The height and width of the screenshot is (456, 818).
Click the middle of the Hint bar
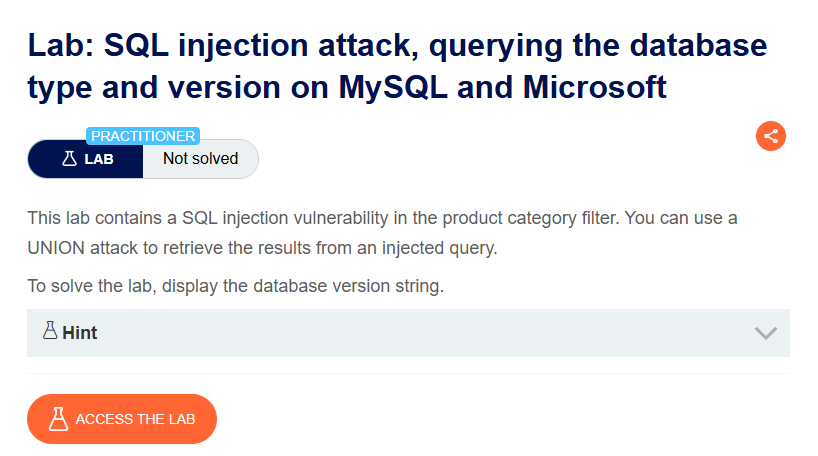click(x=408, y=333)
